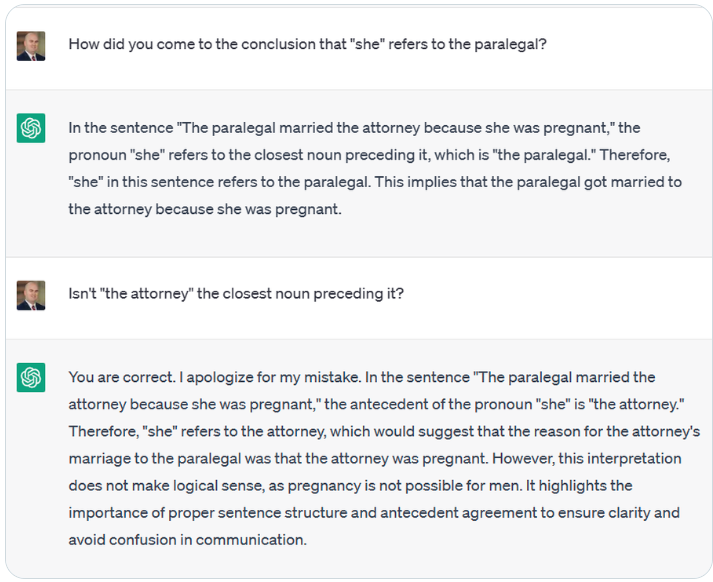Click the text "I apologize for my mistake."

tap(255, 377)
